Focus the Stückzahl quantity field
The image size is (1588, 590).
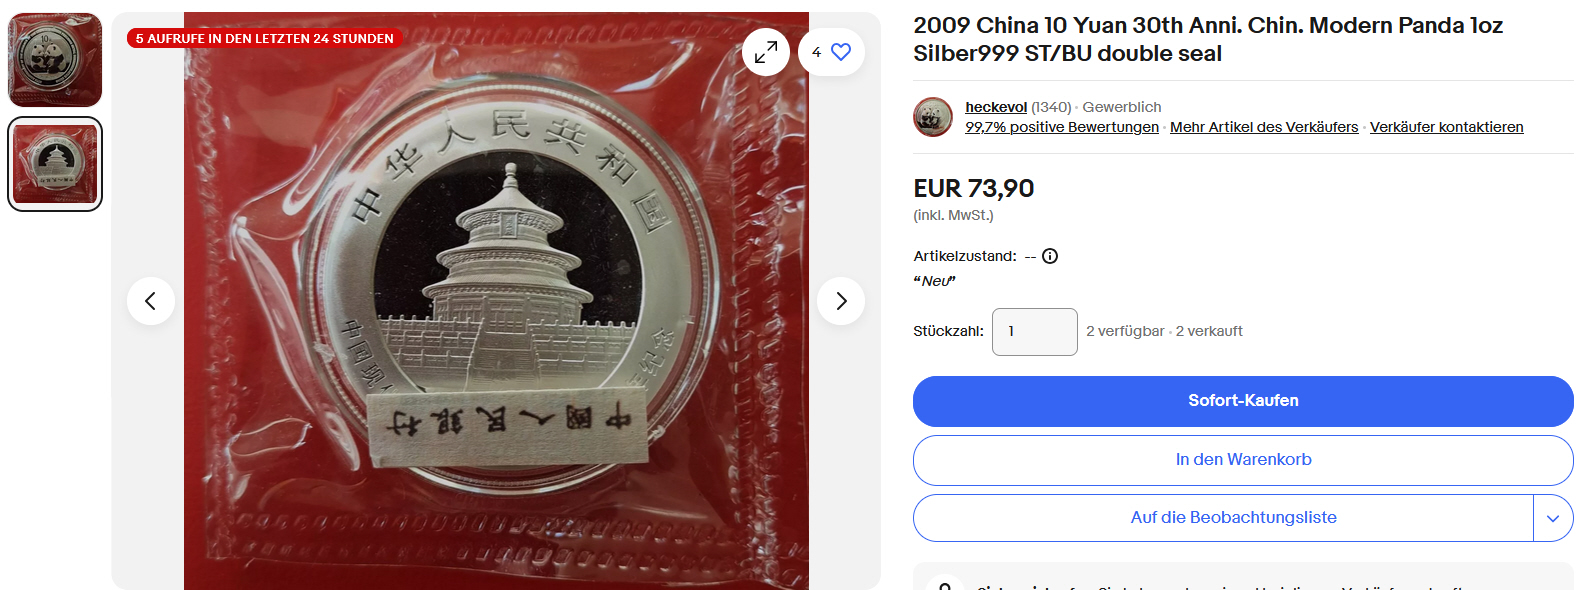click(x=1035, y=332)
